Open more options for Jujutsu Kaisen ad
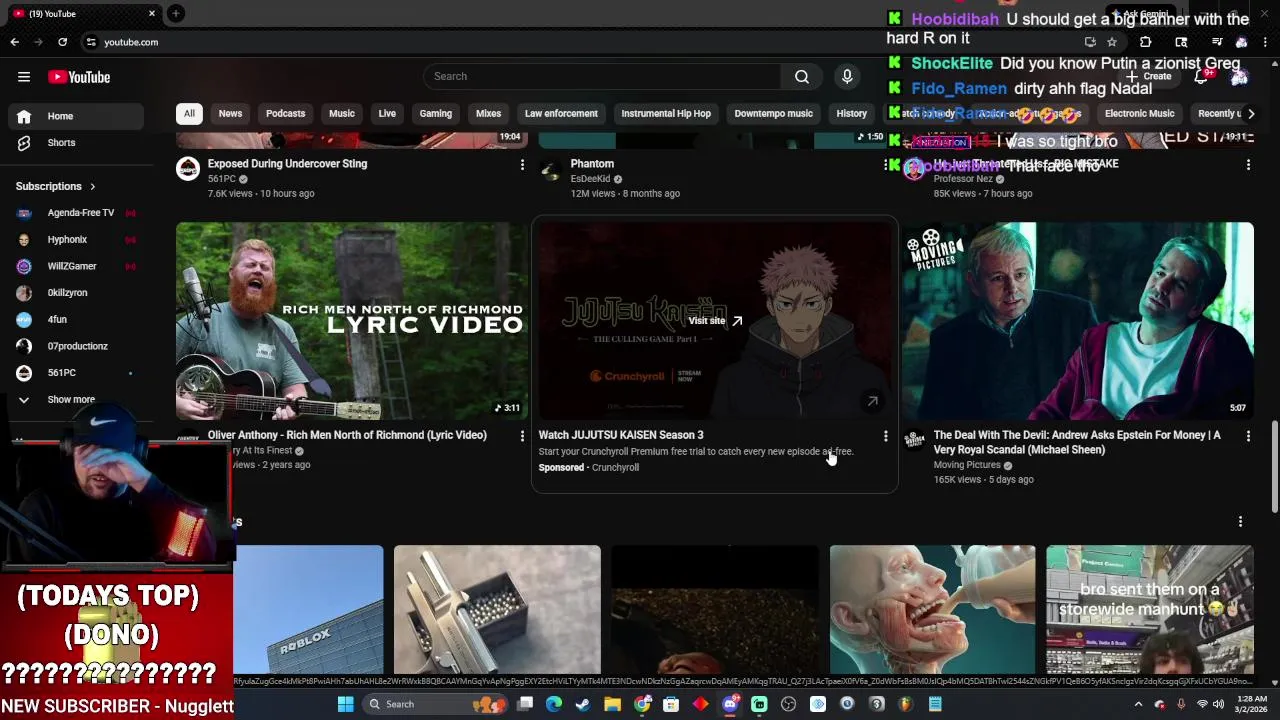 pyautogui.click(x=885, y=436)
